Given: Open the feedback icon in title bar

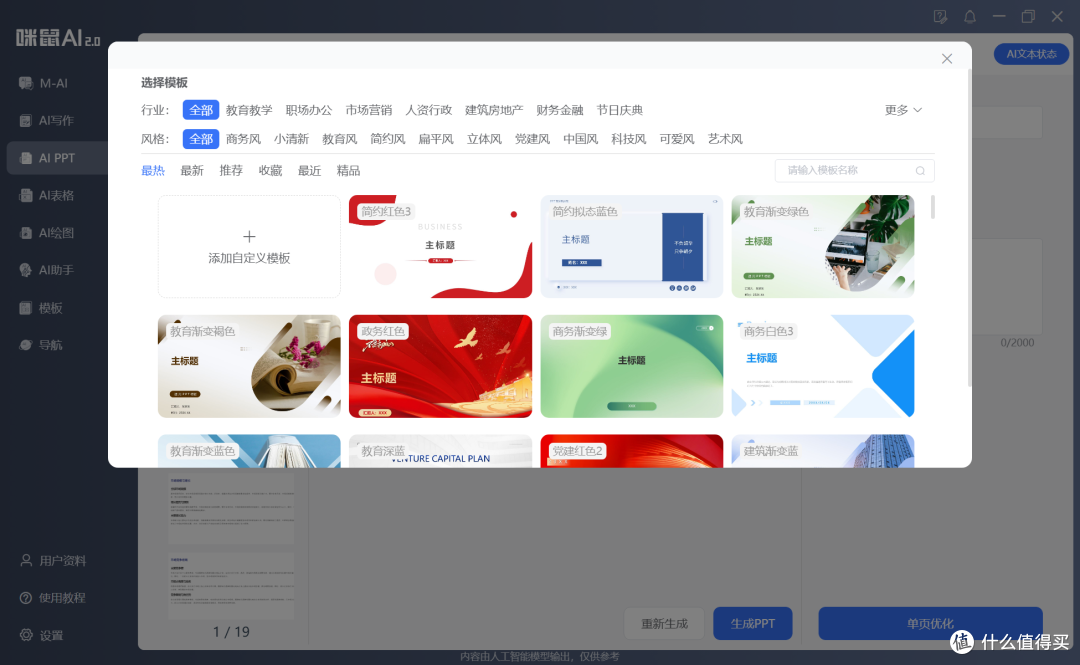Looking at the screenshot, I should (x=940, y=17).
